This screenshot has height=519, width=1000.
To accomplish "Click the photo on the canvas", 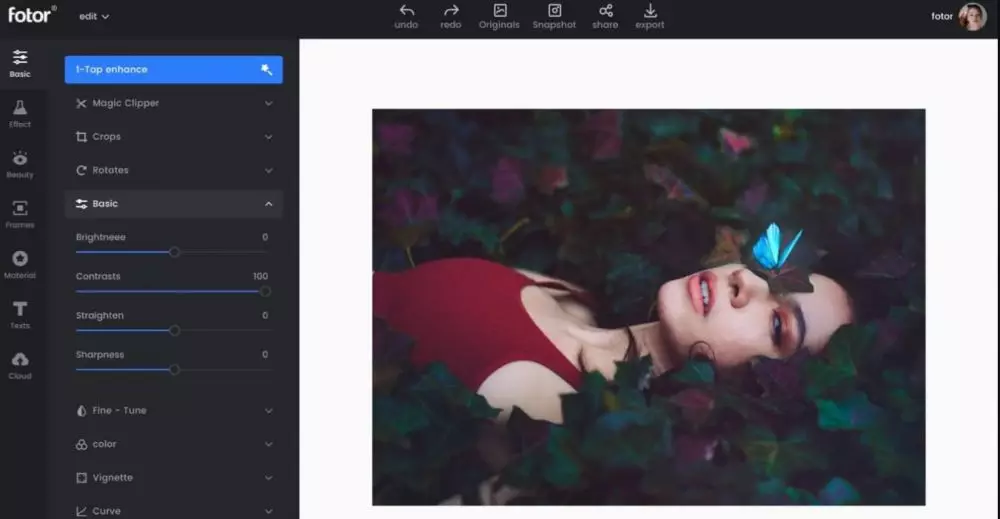I will 649,307.
